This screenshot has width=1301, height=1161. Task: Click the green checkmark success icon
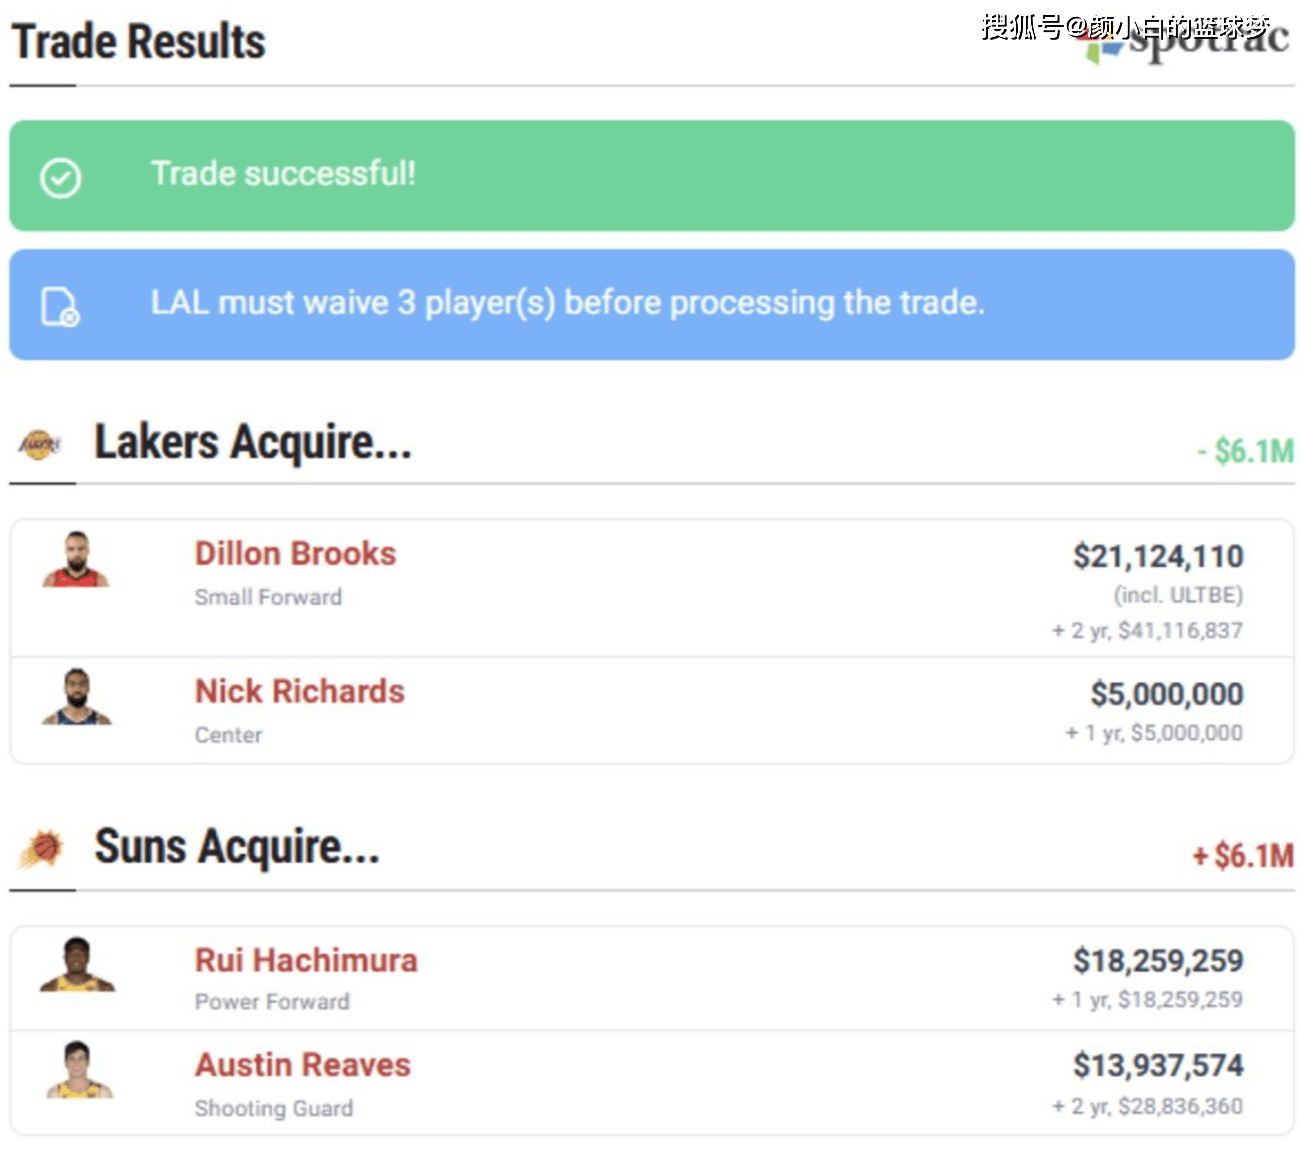click(60, 178)
